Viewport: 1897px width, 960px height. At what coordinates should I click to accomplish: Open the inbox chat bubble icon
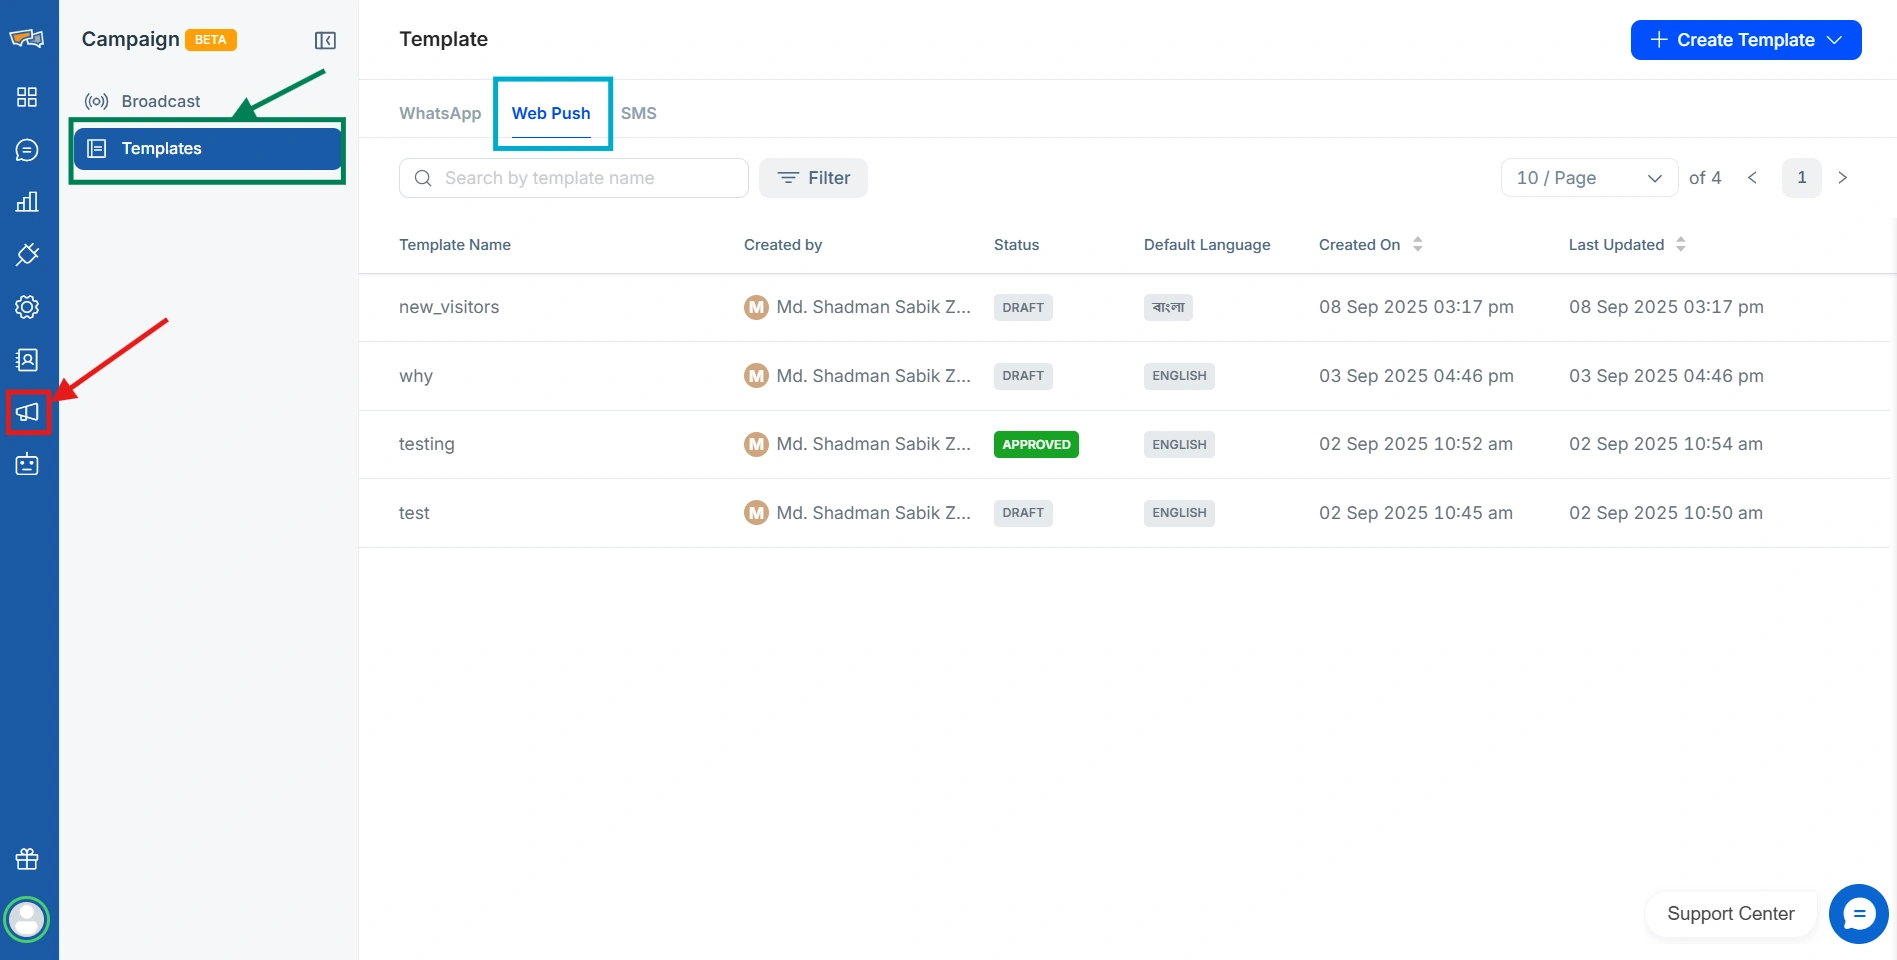point(27,150)
